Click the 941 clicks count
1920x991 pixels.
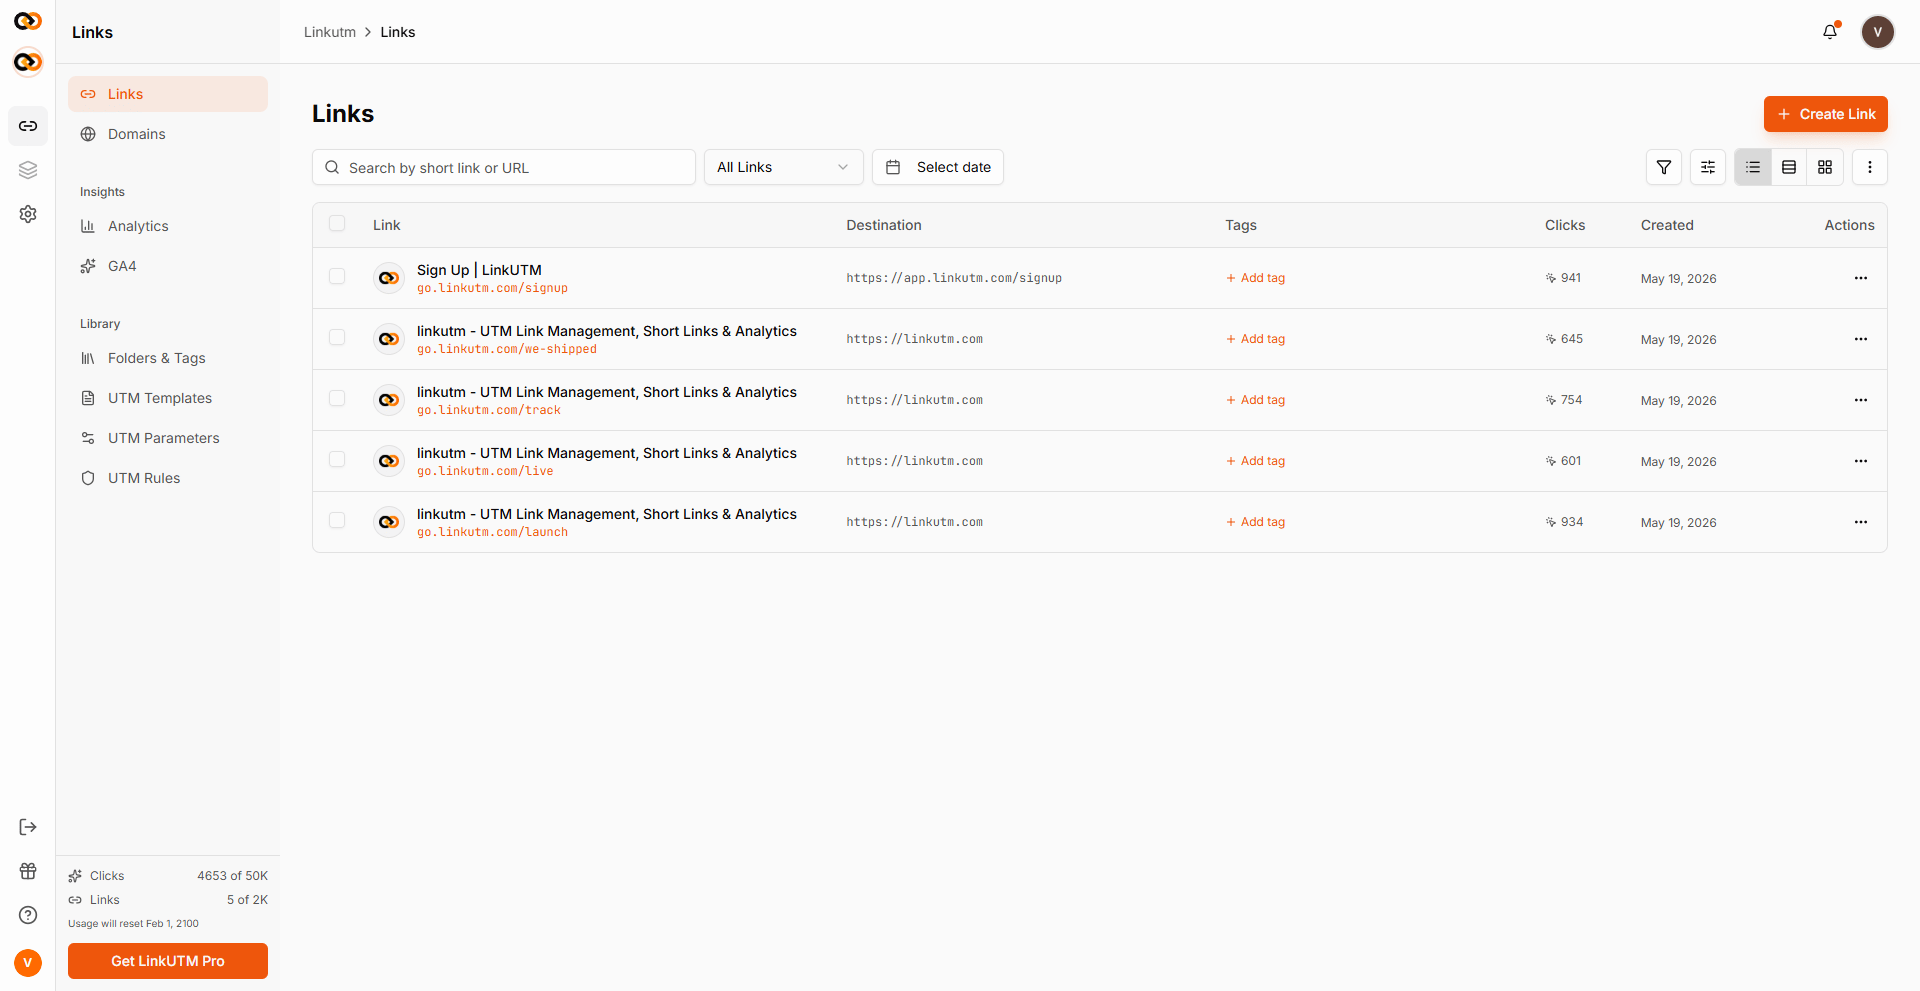pyautogui.click(x=1564, y=278)
